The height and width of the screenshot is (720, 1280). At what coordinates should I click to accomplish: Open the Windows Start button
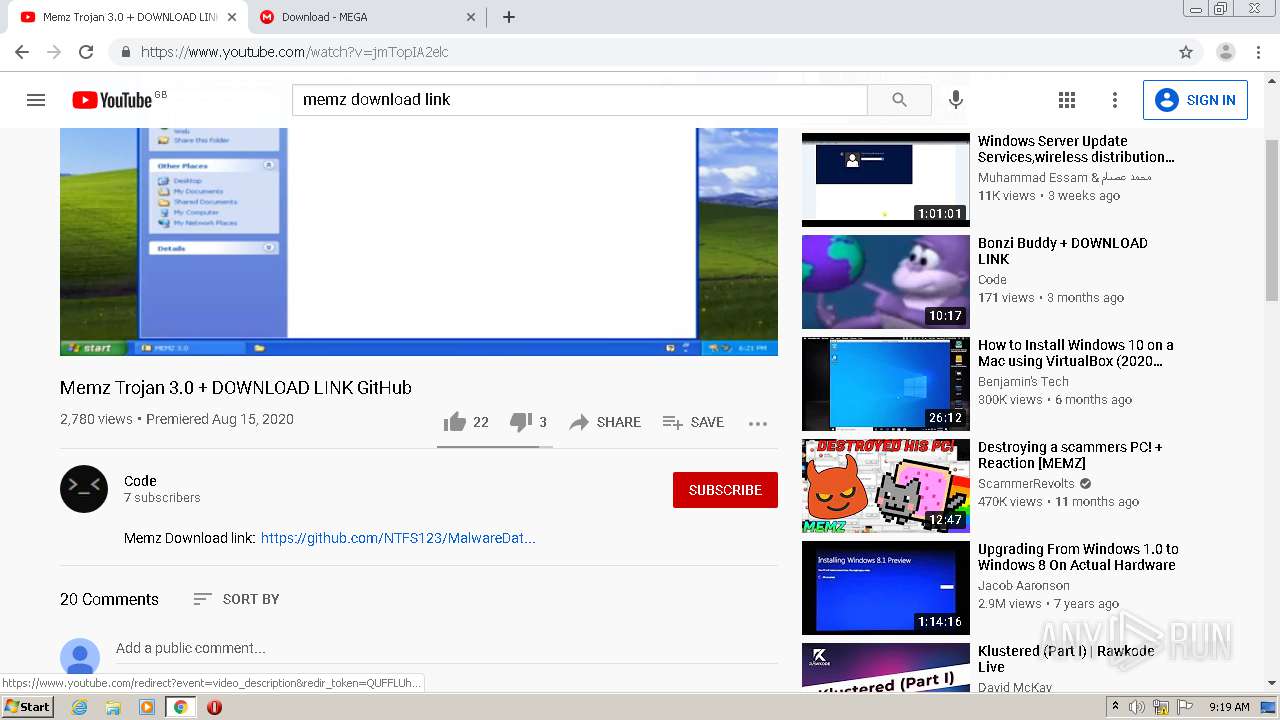click(x=28, y=707)
